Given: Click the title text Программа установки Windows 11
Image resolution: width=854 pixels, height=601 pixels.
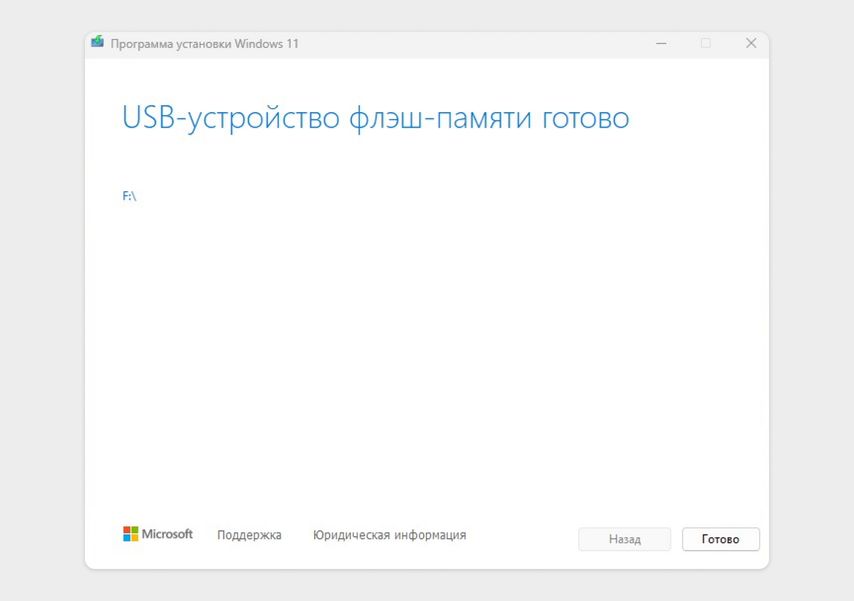Looking at the screenshot, I should coord(205,44).
